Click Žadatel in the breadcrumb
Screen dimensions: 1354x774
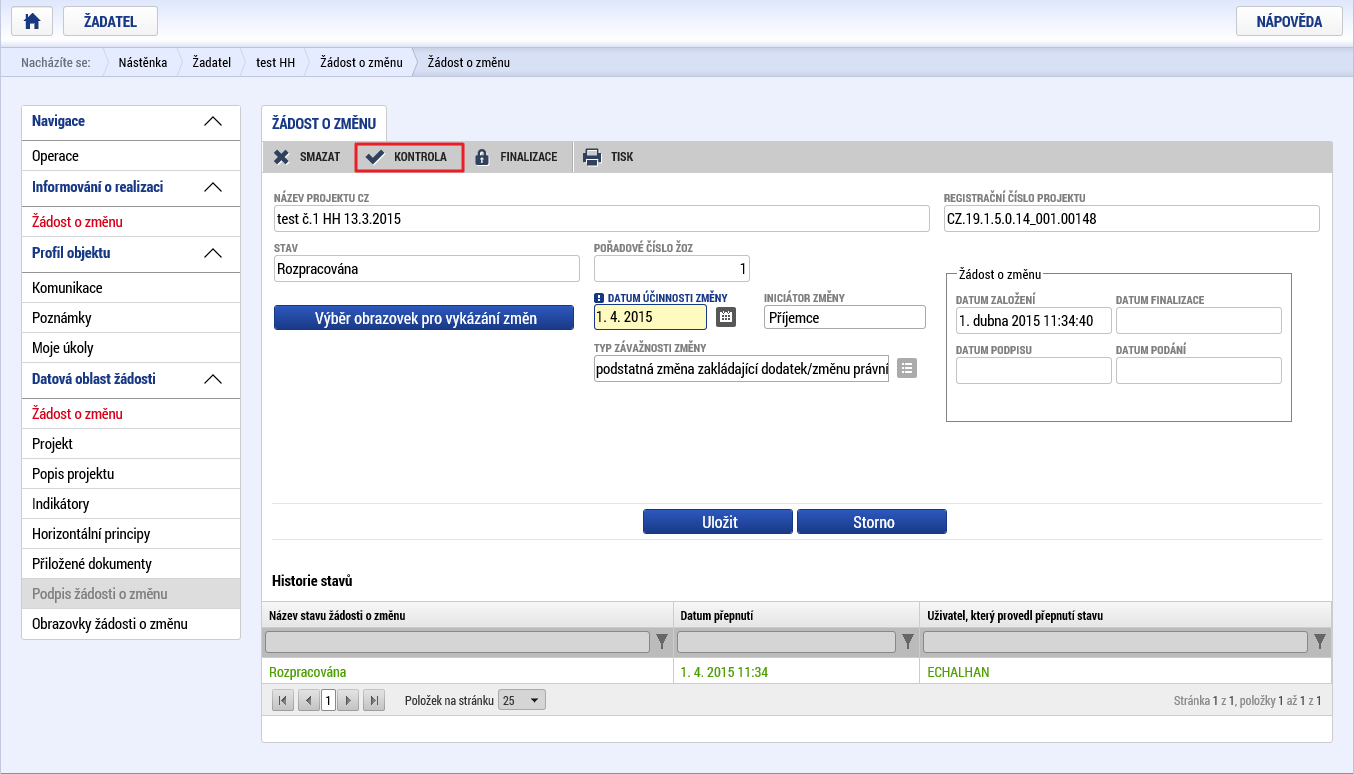(x=212, y=62)
